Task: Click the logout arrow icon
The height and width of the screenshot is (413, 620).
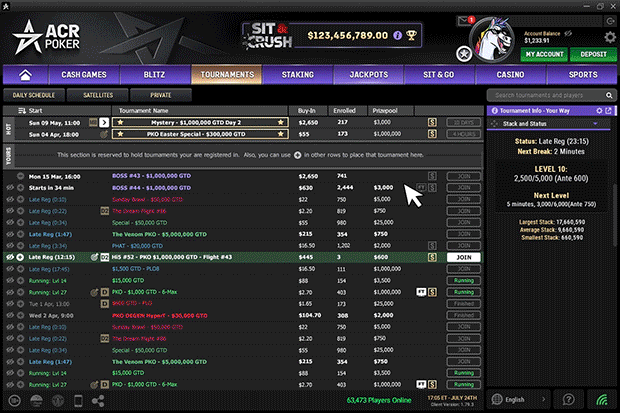Action: click(610, 21)
